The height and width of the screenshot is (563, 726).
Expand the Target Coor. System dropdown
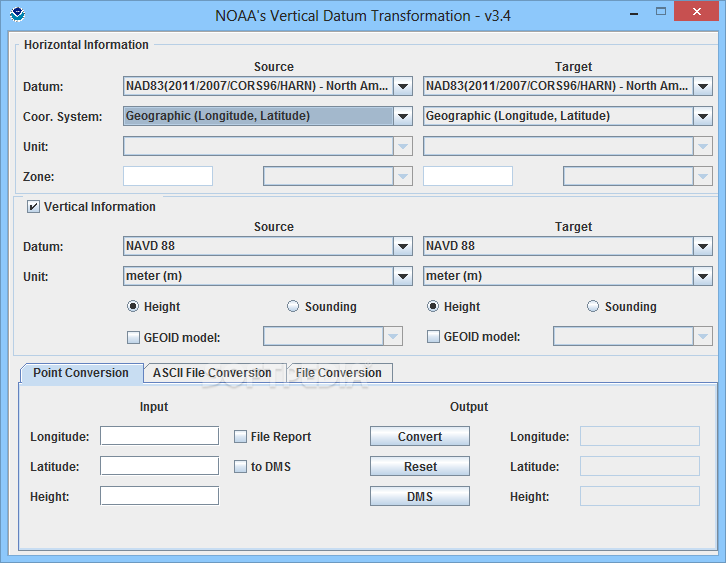click(x=568, y=116)
